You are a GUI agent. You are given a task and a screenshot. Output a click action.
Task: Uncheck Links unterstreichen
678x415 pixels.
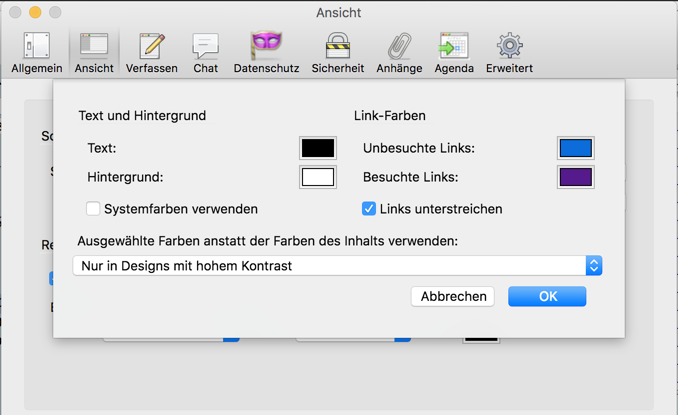tap(369, 209)
